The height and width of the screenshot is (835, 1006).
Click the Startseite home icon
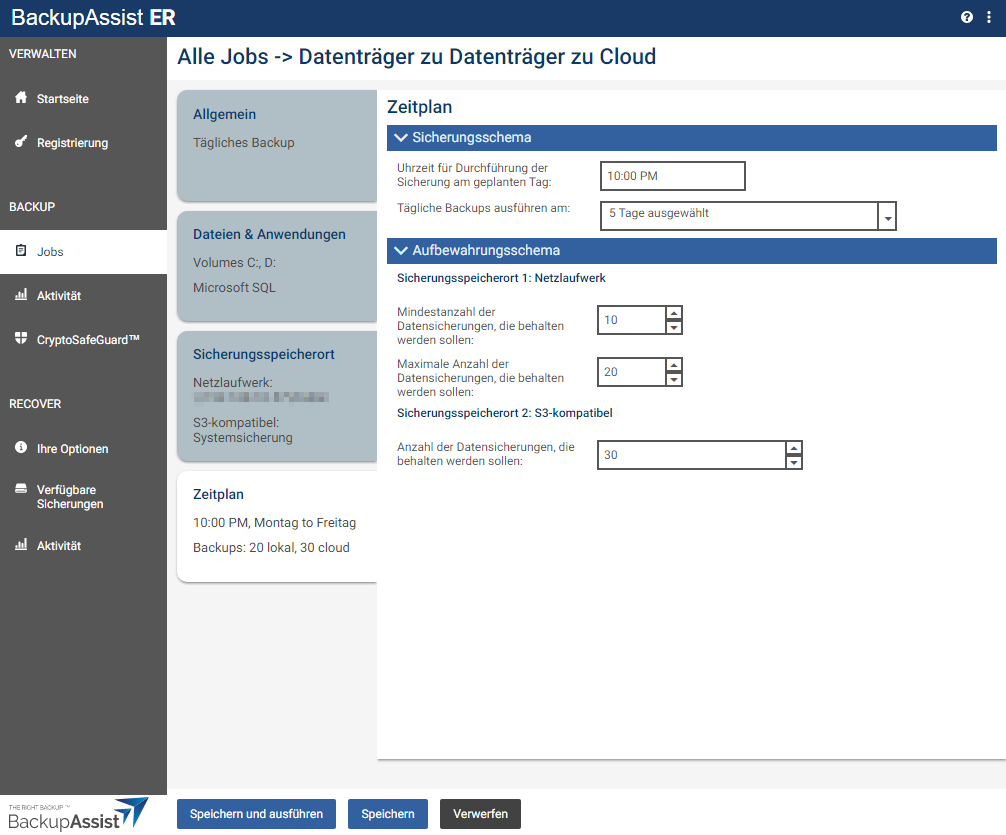(x=21, y=98)
